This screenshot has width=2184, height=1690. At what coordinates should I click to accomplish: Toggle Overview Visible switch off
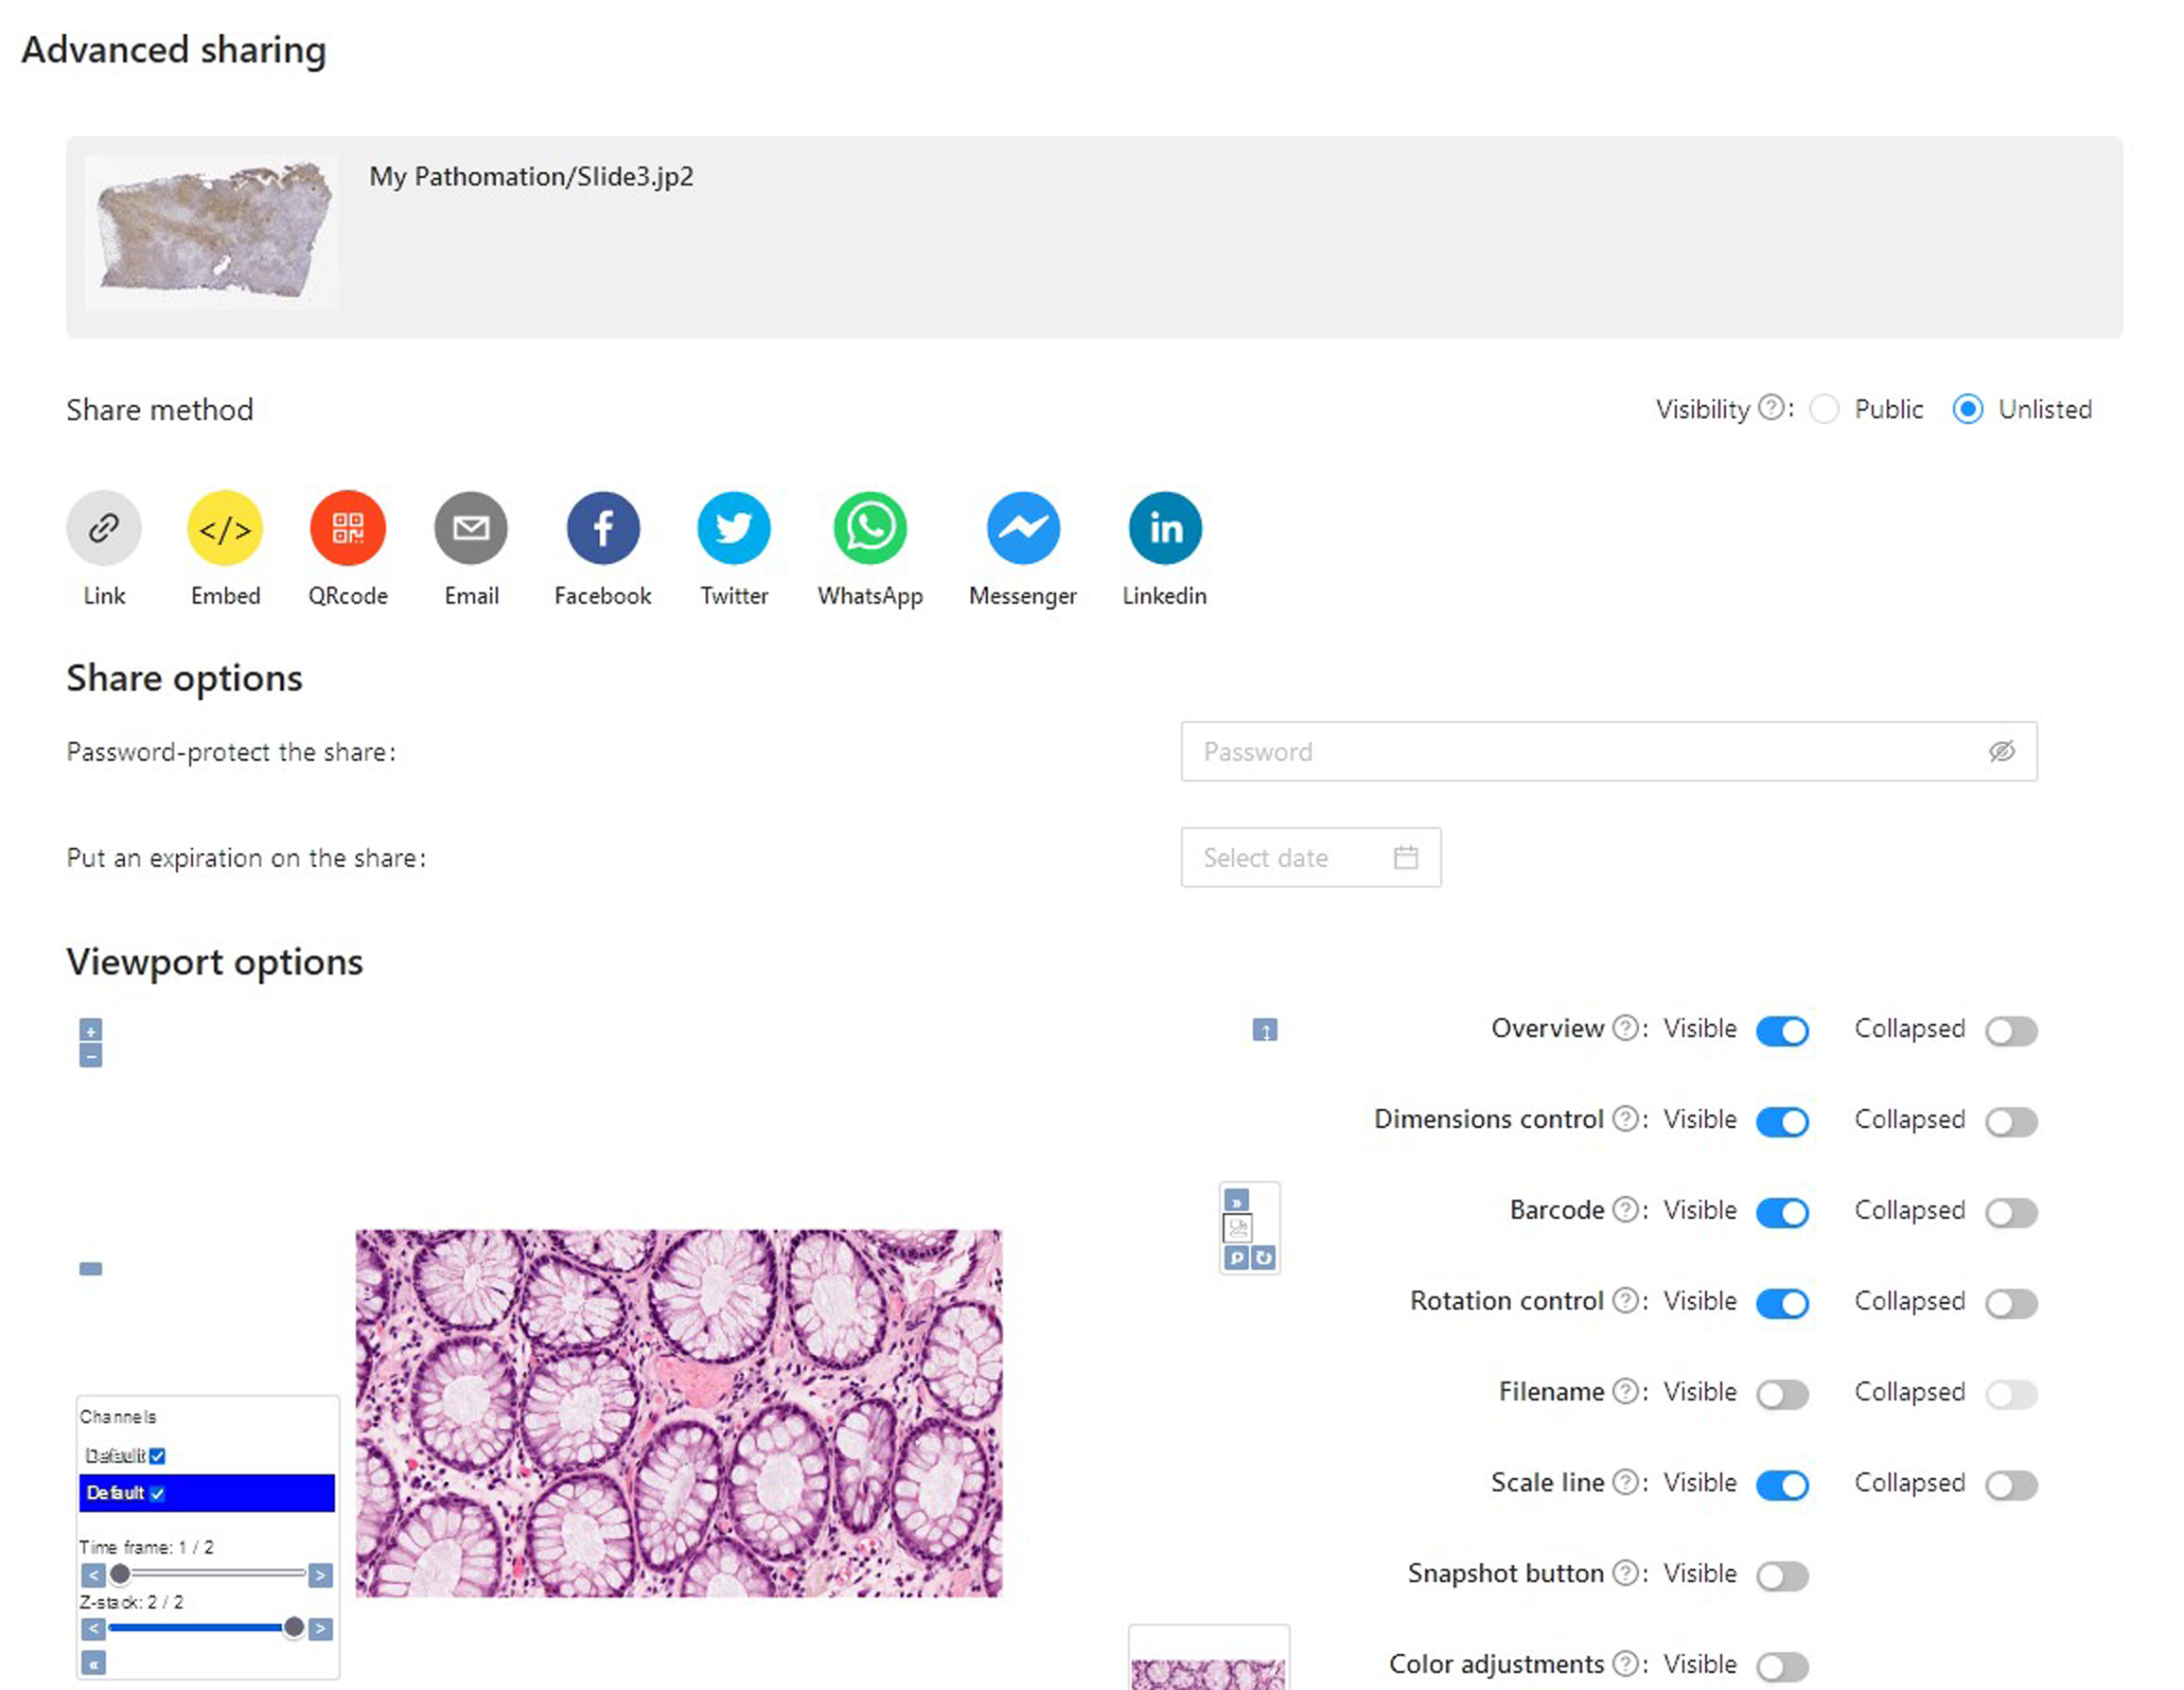click(1782, 1031)
